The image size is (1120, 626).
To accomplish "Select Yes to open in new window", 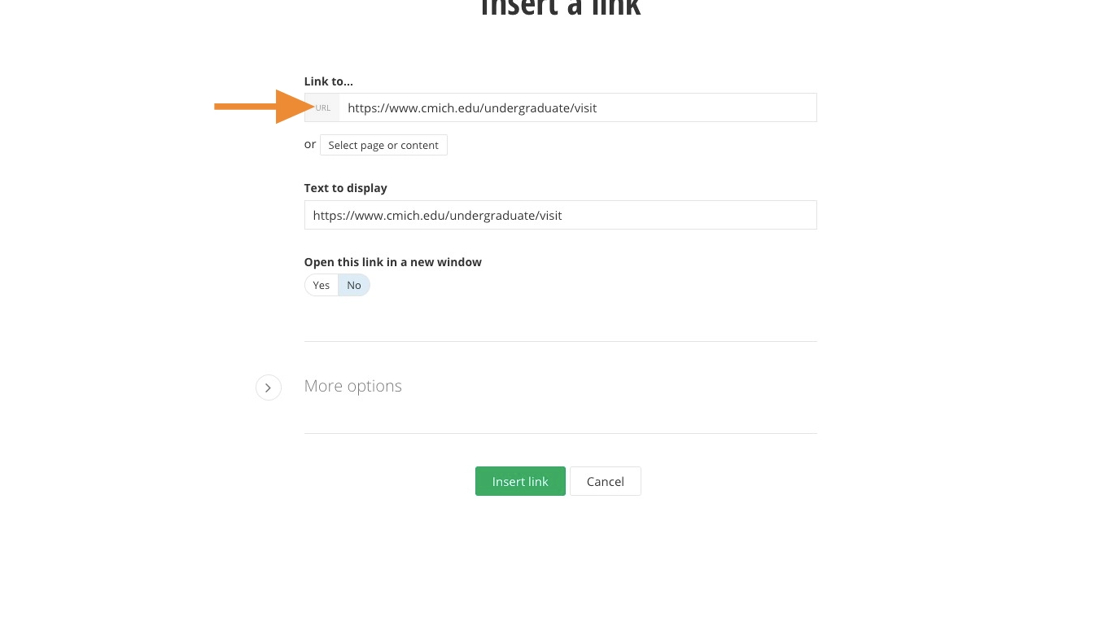I will (321, 285).
